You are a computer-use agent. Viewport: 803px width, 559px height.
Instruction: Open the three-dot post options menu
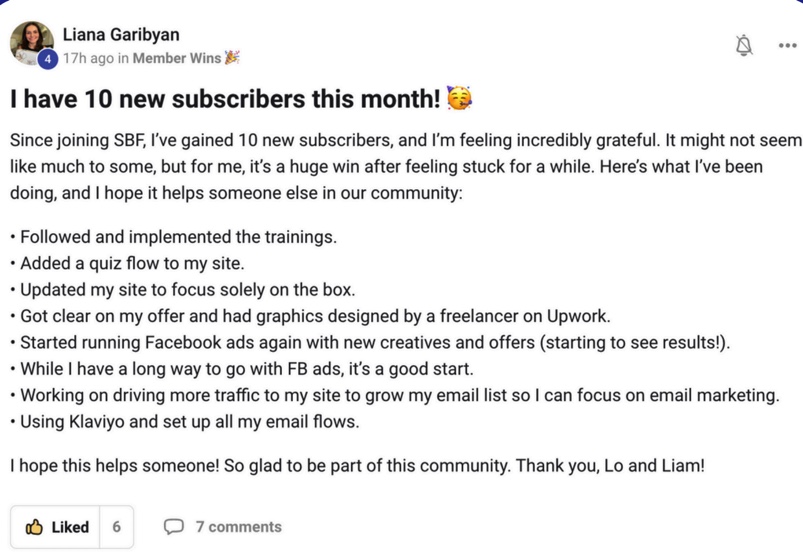786,45
